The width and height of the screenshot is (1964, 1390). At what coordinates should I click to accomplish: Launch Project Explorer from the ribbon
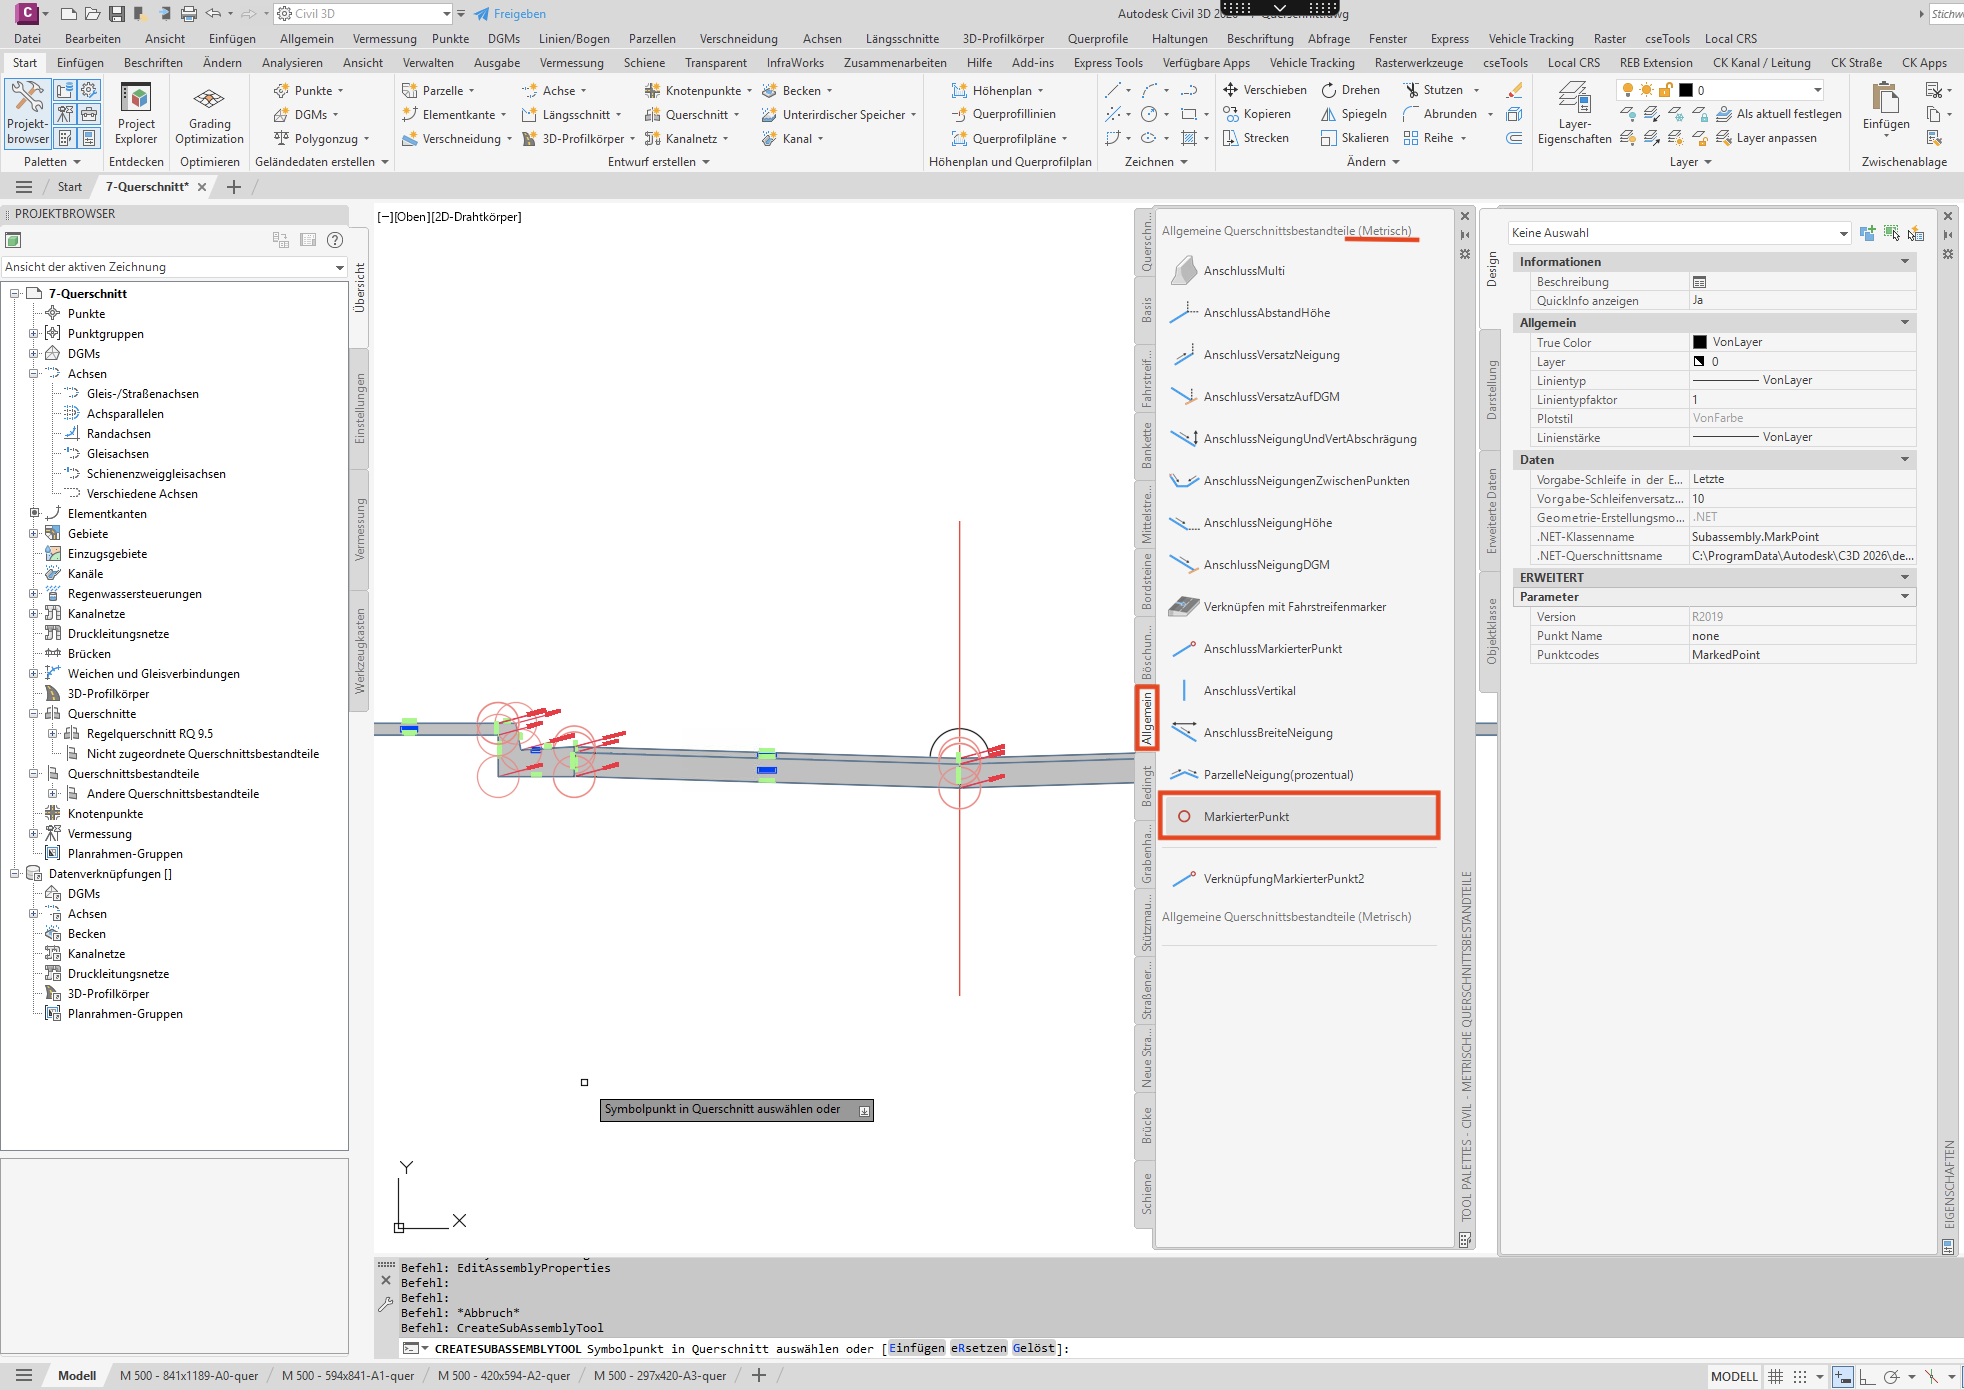tap(136, 113)
